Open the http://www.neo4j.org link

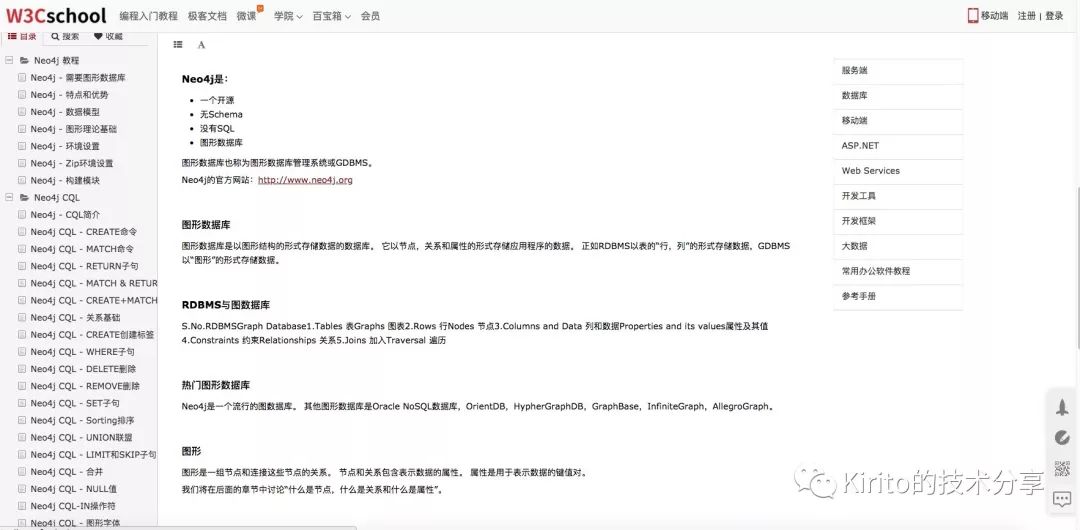tap(305, 180)
